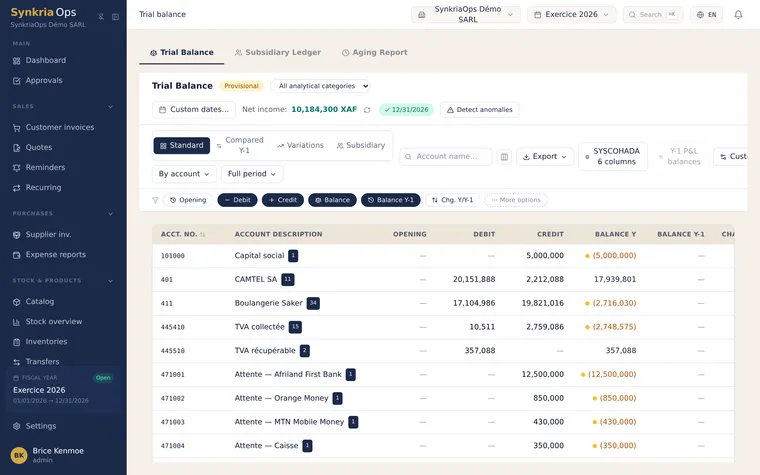Collapse the Purchases sidebar section
The width and height of the screenshot is (760, 475).
click(111, 214)
